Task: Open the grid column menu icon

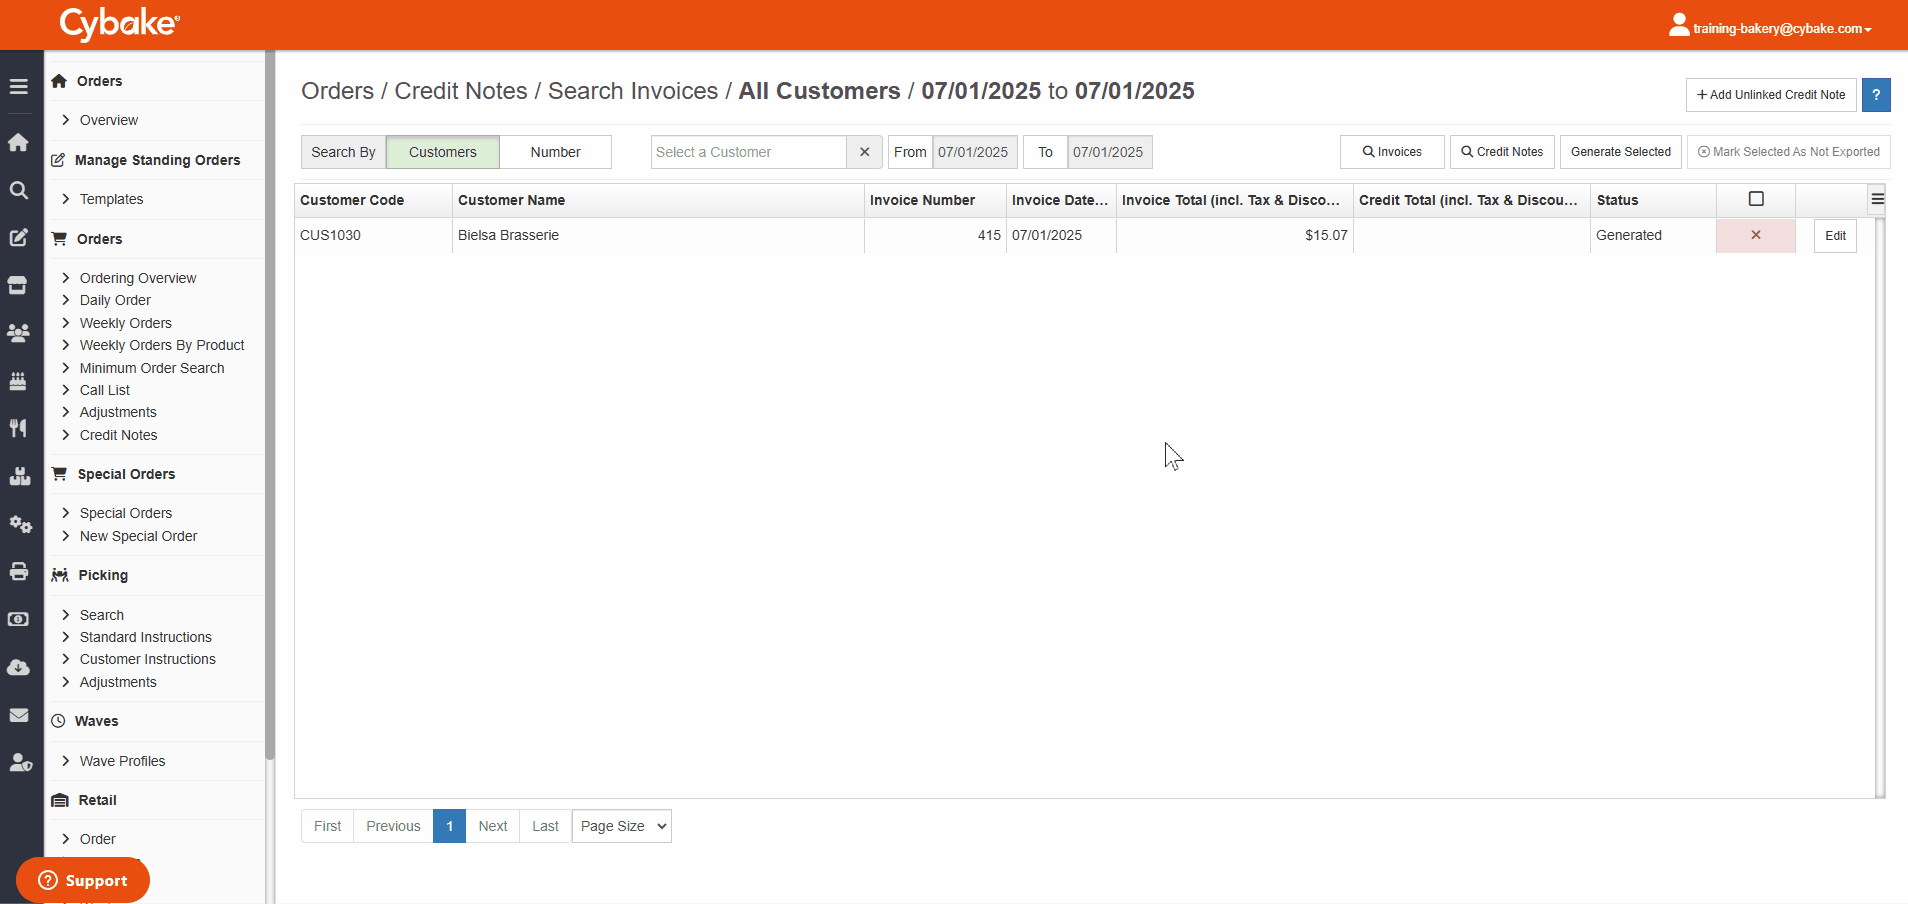Action: tap(1878, 199)
